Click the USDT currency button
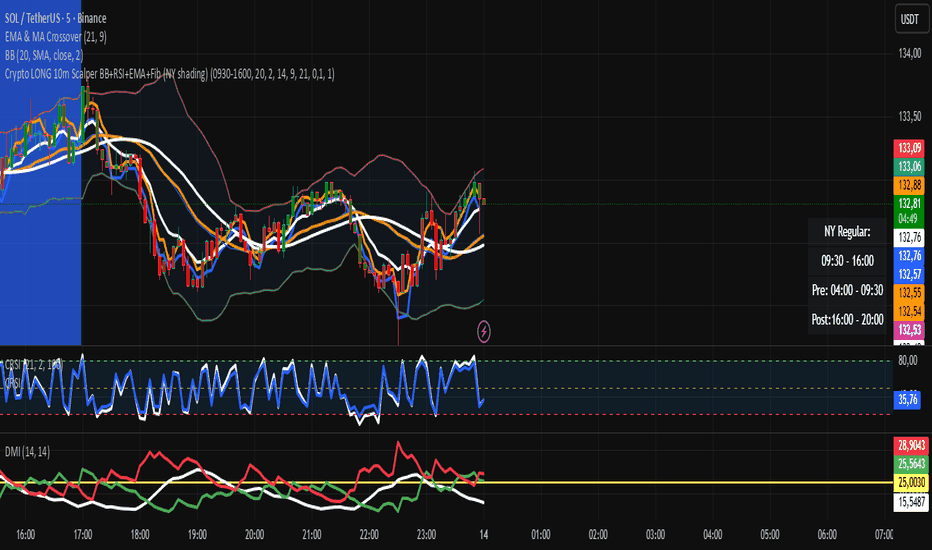This screenshot has height=550, width=932. pos(909,18)
